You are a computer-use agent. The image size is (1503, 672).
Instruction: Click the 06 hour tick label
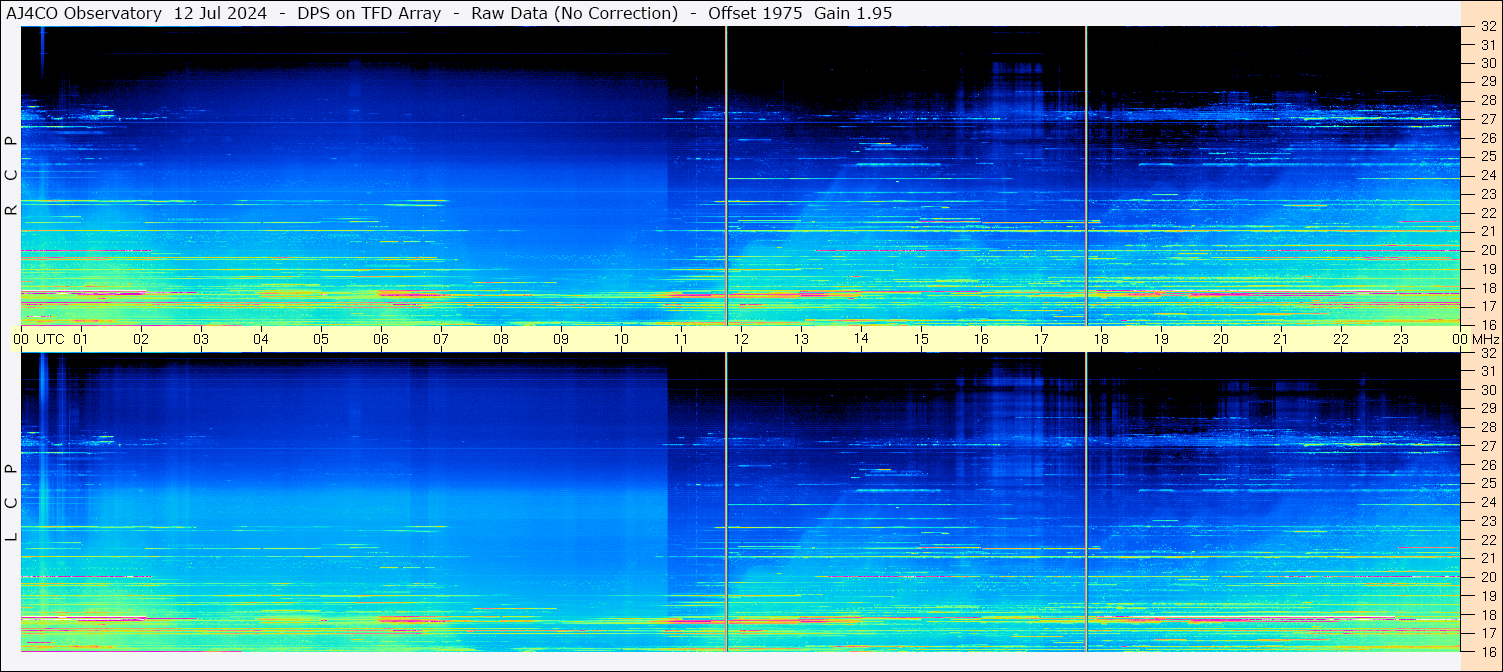[381, 339]
